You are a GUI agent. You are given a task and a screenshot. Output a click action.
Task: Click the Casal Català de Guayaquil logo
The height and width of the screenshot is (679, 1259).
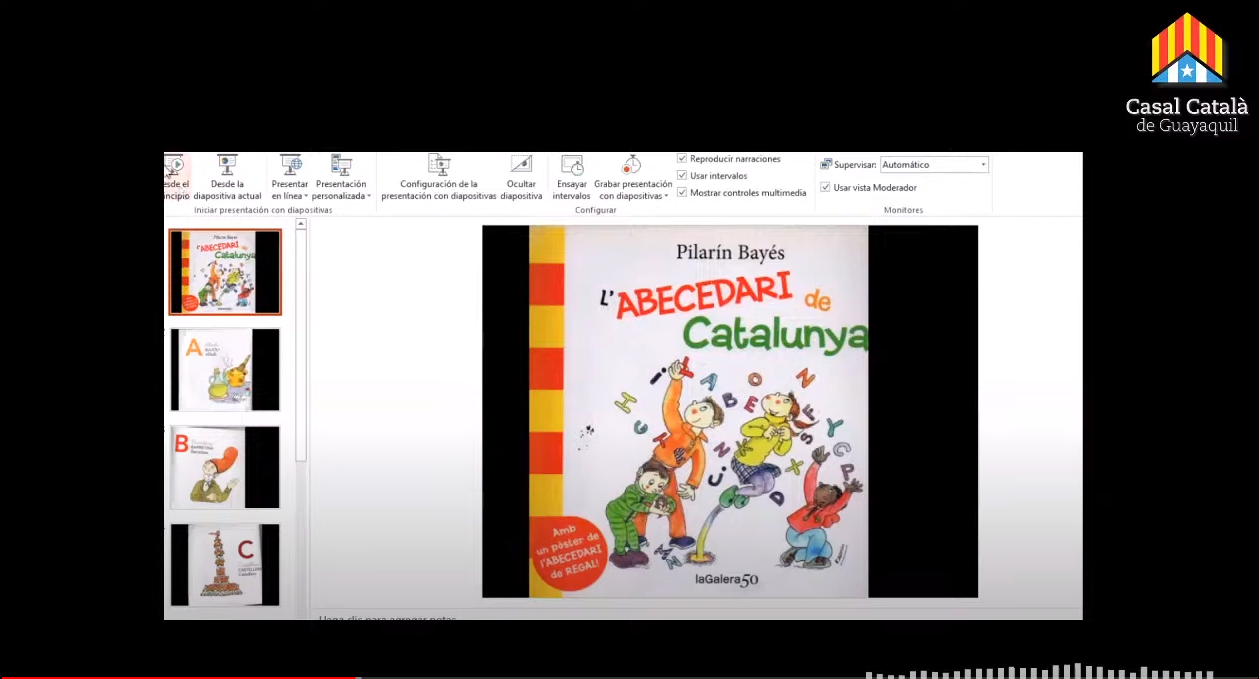click(1187, 73)
